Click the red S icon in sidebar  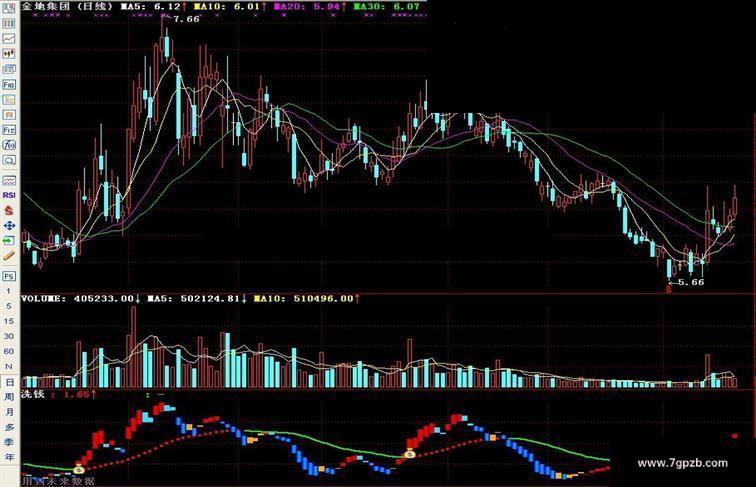pos(9,210)
